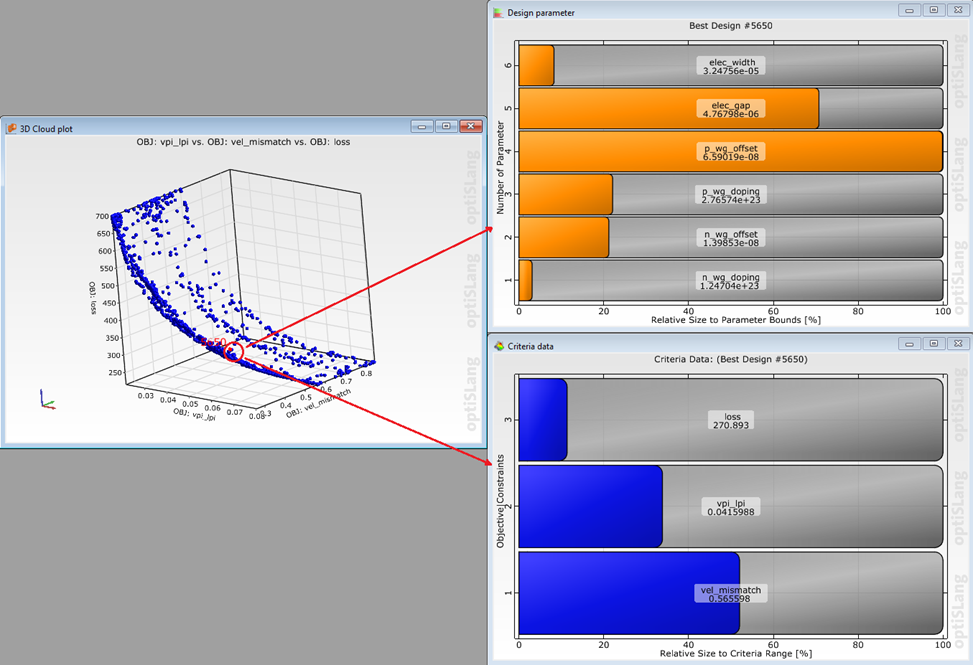The height and width of the screenshot is (665, 973).
Task: Click the orange elec_width bar
Action: pyautogui.click(x=536, y=66)
